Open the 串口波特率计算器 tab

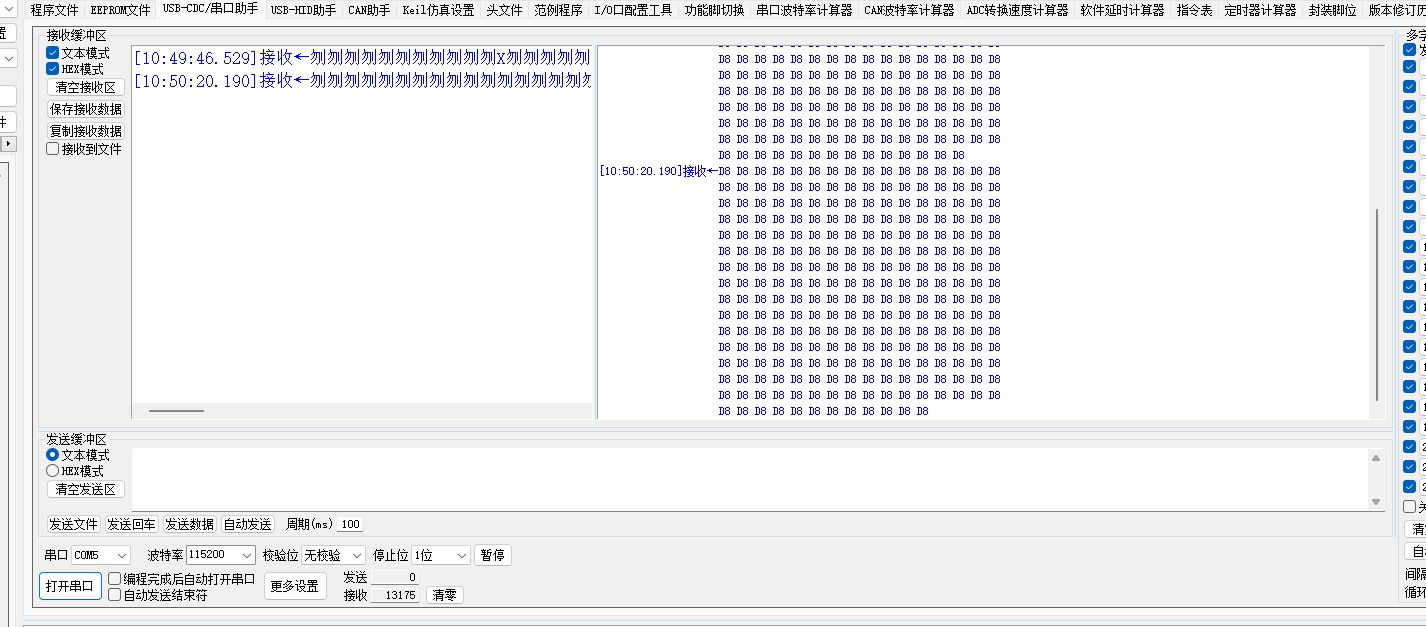click(804, 11)
